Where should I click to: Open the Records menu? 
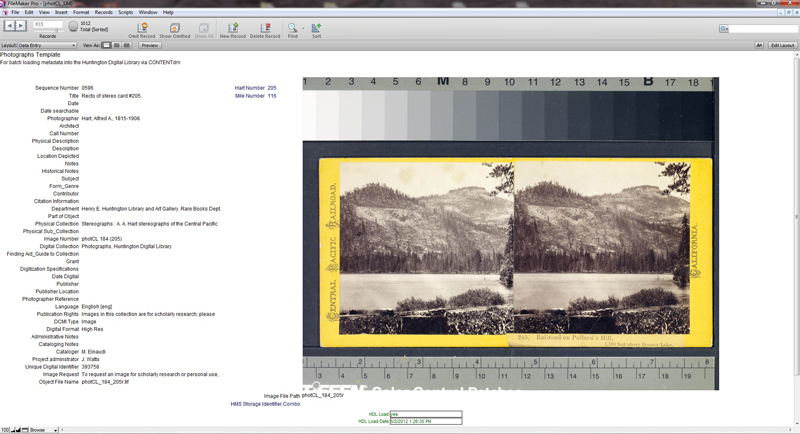[103, 12]
